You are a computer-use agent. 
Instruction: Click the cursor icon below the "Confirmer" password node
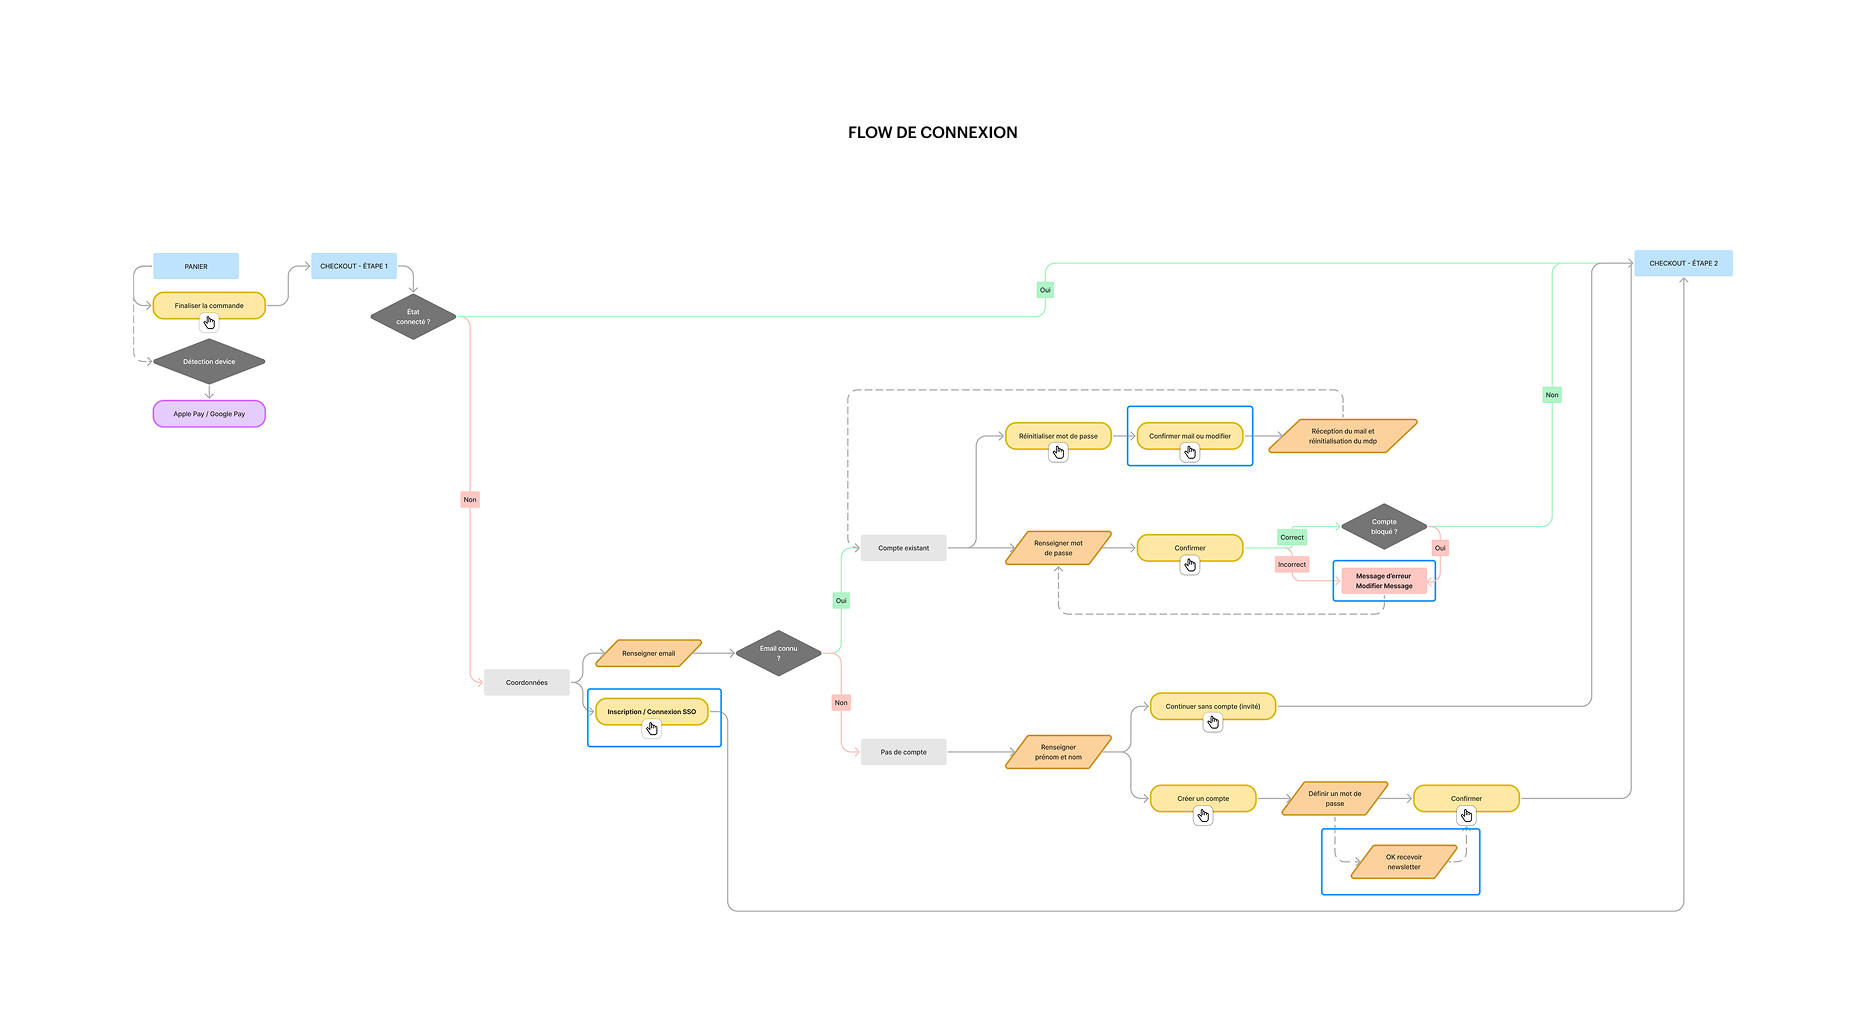1190,565
